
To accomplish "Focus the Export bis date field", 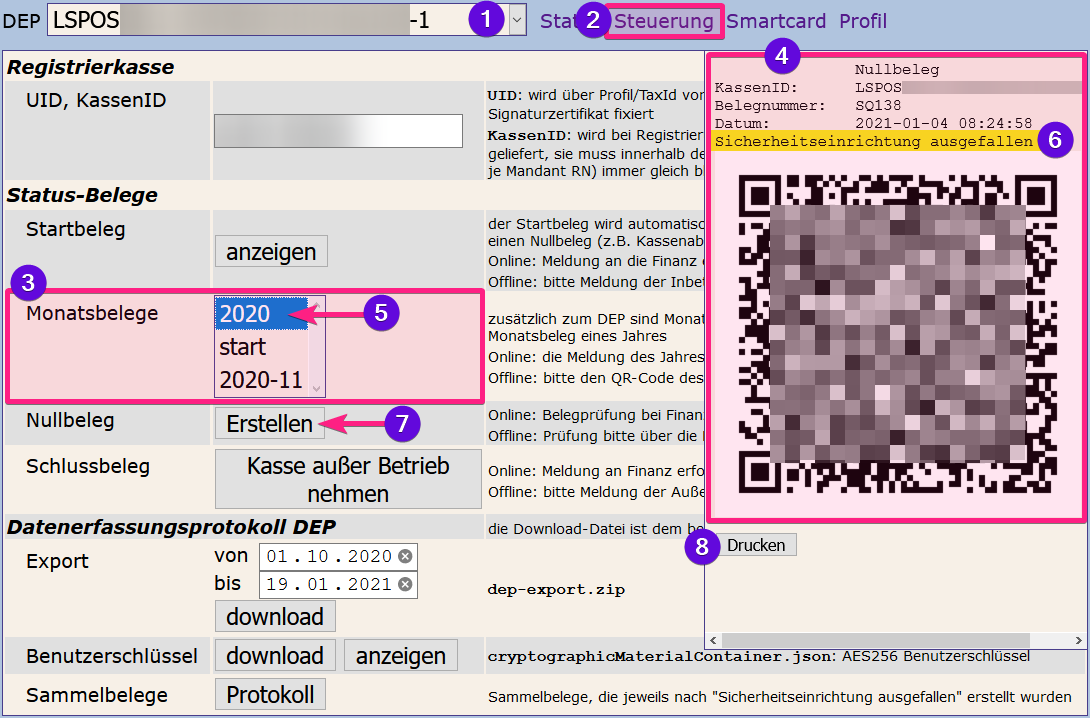I will pos(338,584).
